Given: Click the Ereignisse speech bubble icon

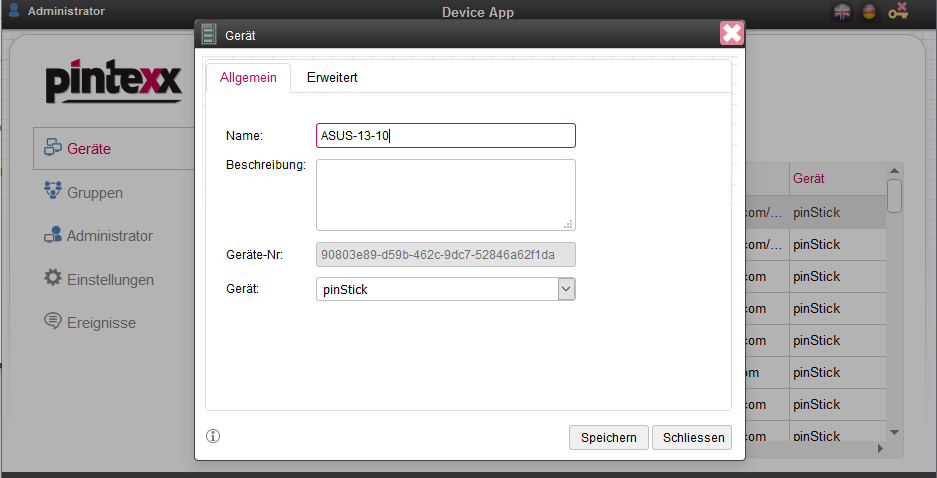Looking at the screenshot, I should click(53, 321).
